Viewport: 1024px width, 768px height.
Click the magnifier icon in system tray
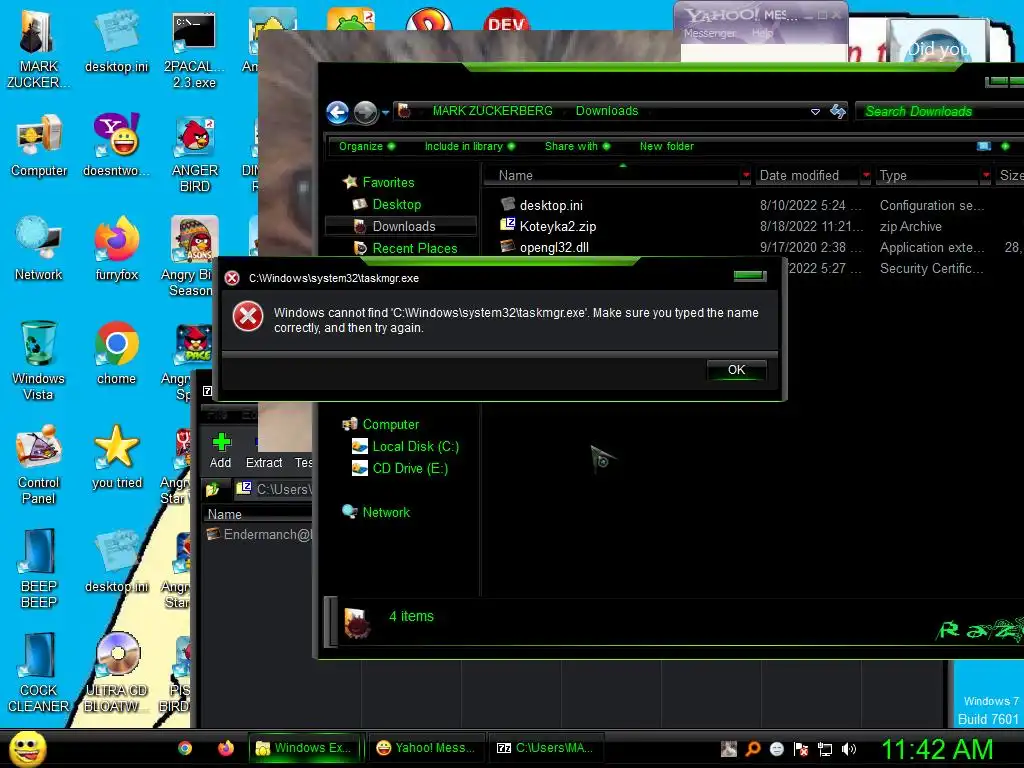tap(753, 749)
